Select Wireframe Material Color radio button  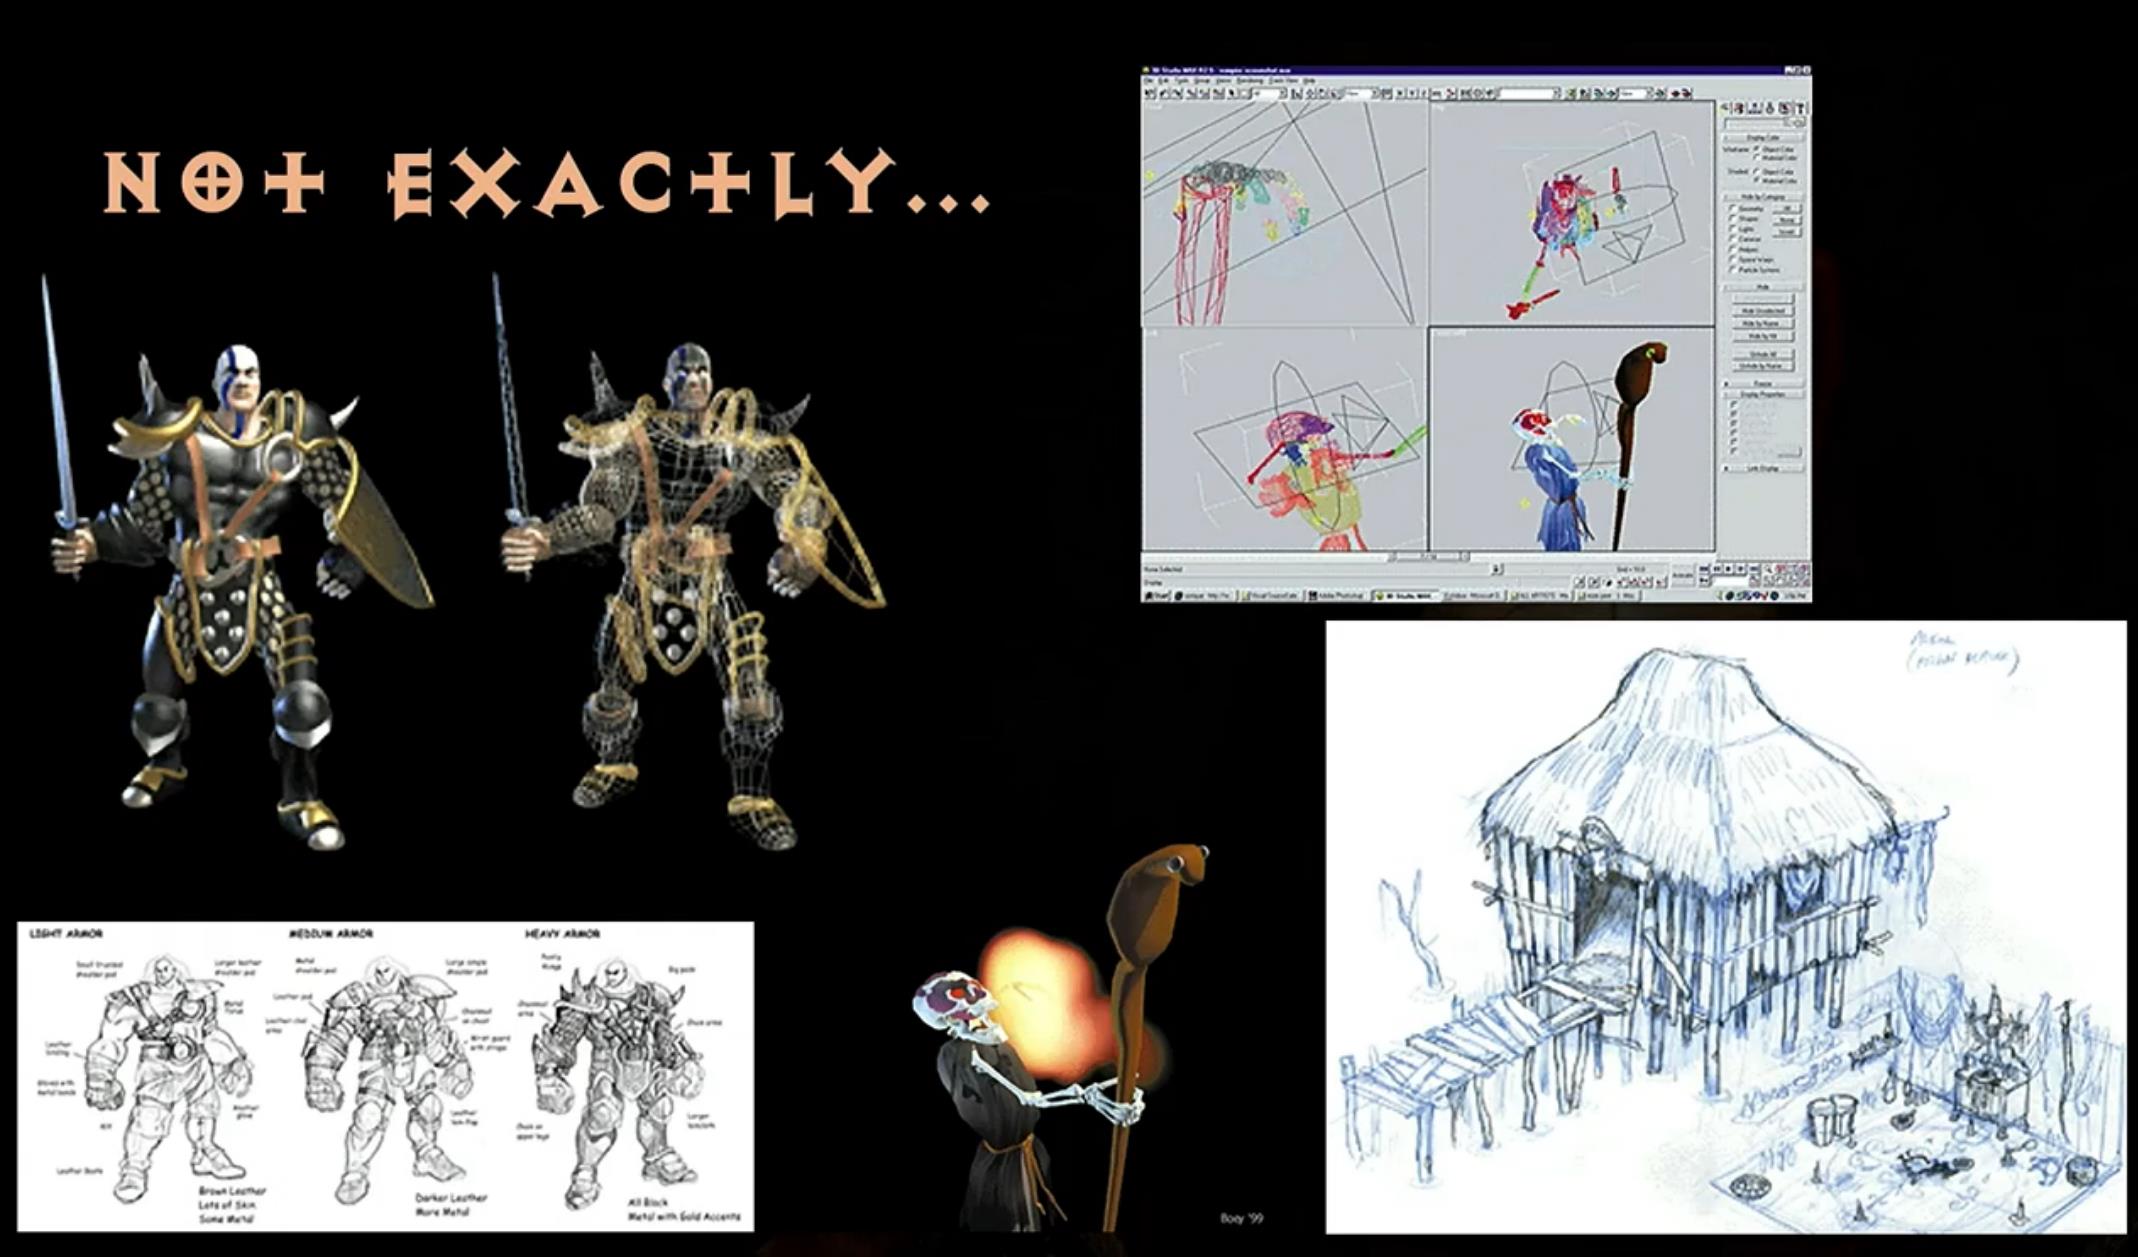coord(1757,157)
